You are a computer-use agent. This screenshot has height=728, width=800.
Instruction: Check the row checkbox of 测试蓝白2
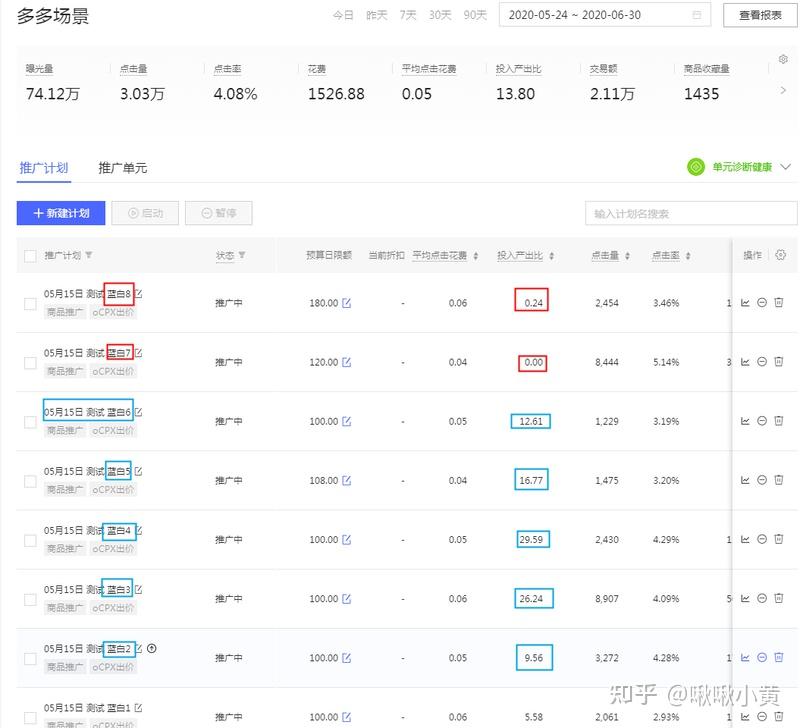[x=29, y=658]
